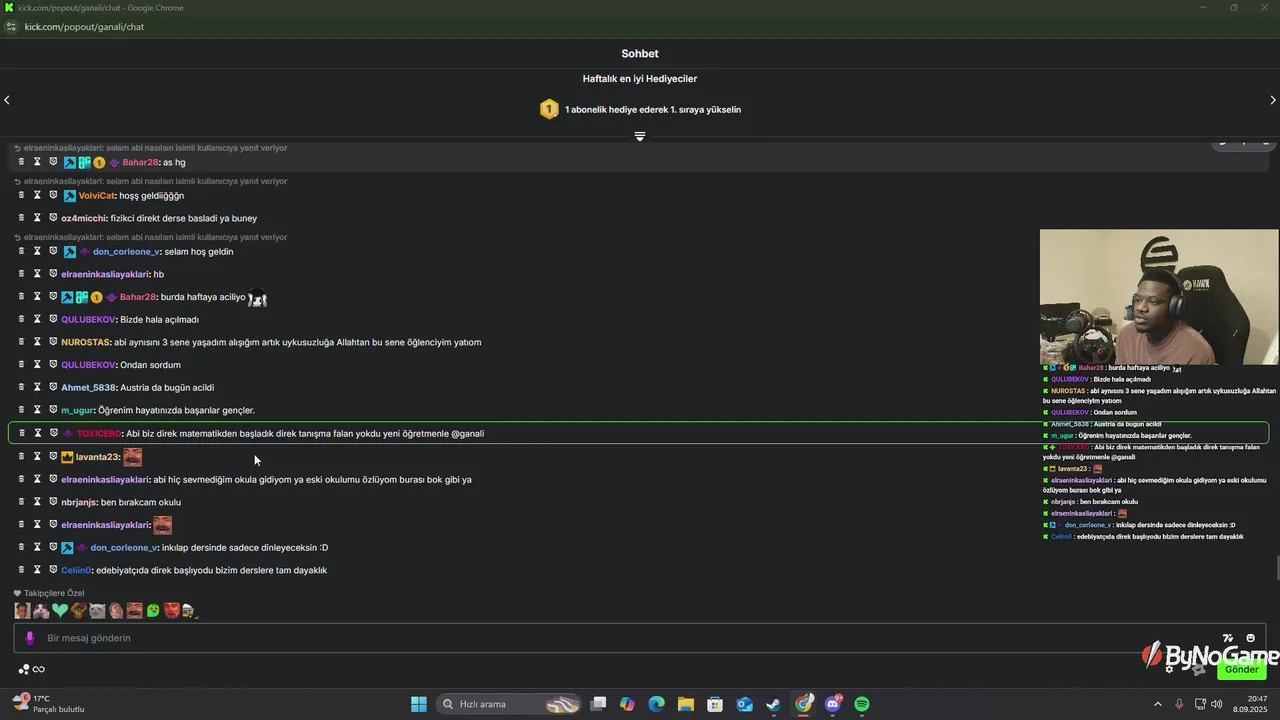Screen dimensions: 1280x720
Task: Select the white cat emote
Action: (x=97, y=610)
